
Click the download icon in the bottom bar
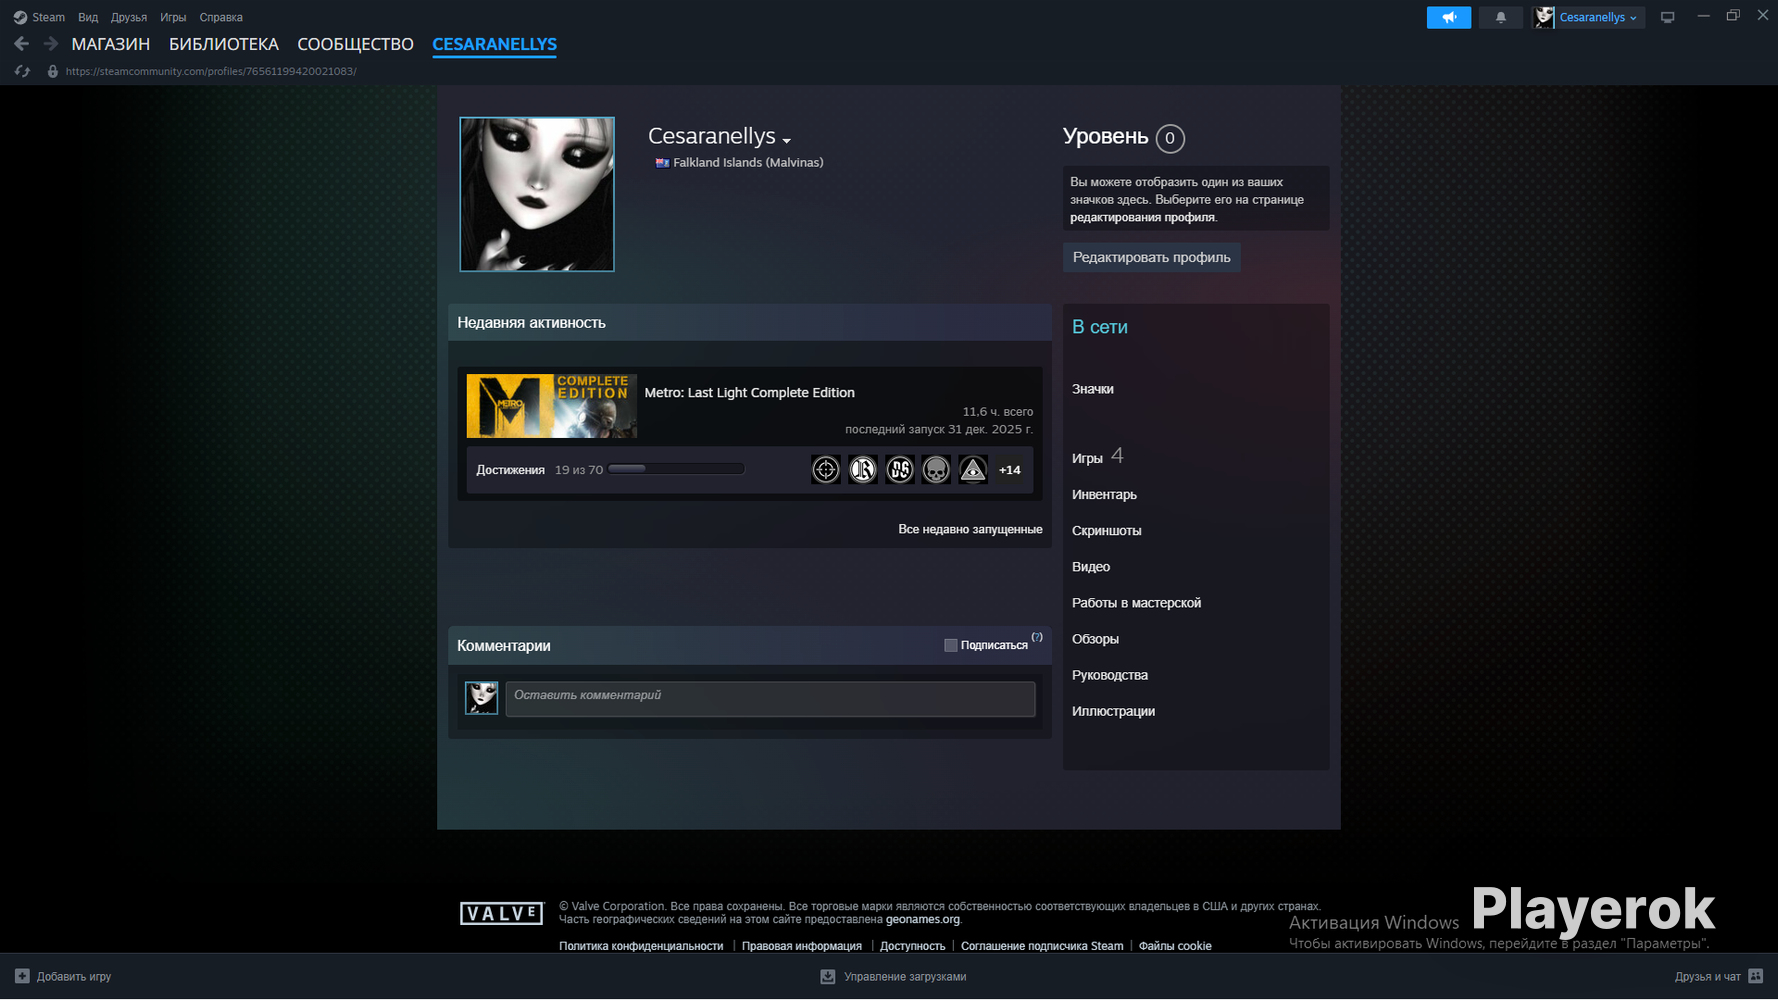[x=828, y=977]
